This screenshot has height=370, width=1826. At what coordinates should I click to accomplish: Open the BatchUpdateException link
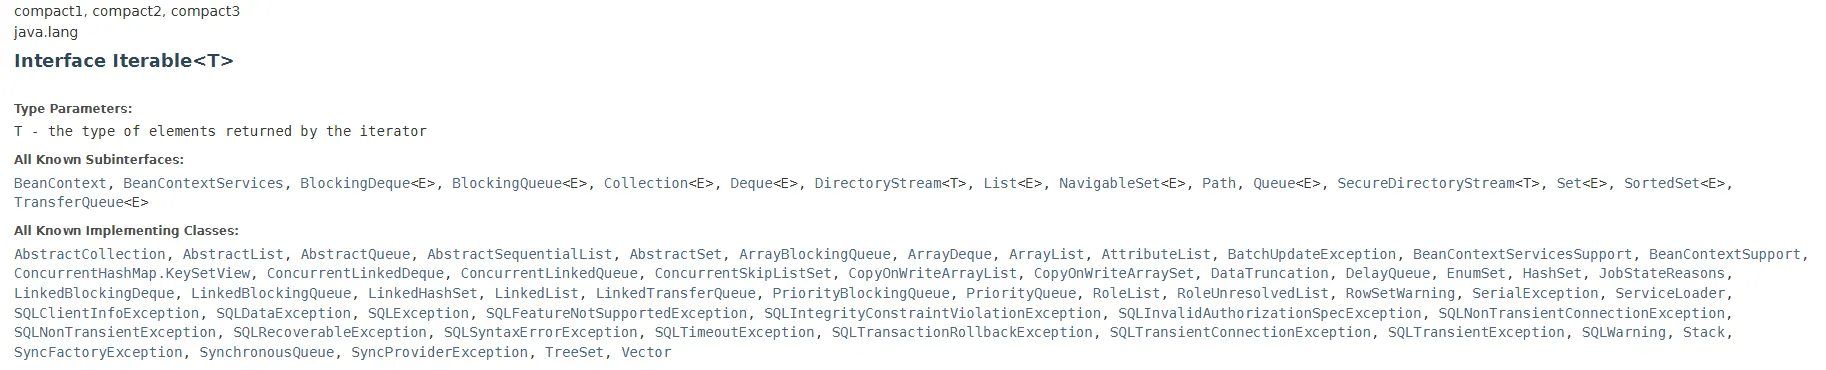(1312, 255)
